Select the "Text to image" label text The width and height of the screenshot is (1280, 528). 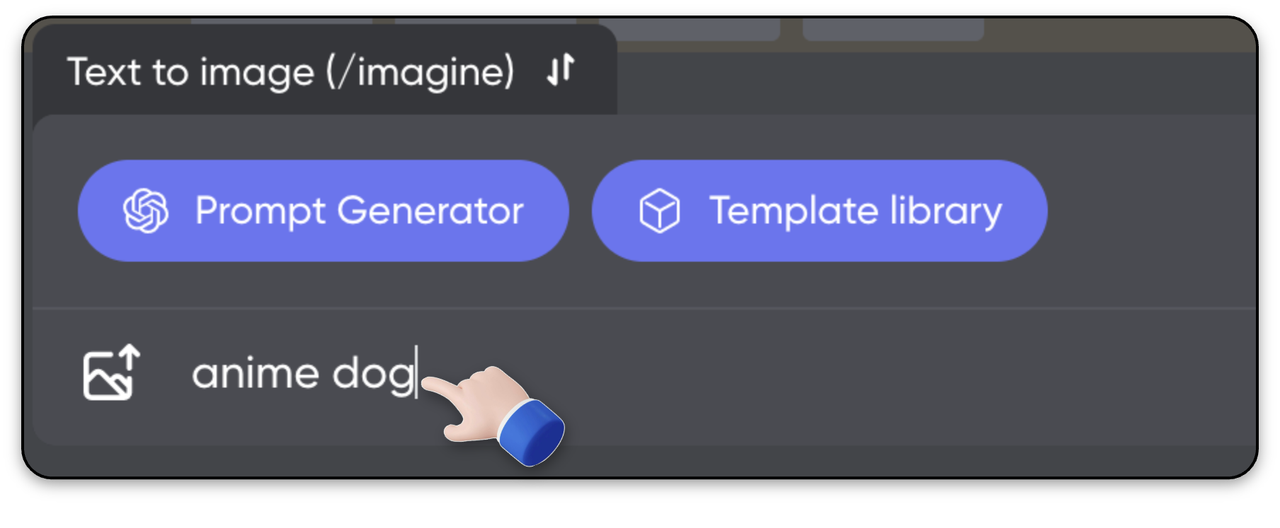(x=190, y=72)
